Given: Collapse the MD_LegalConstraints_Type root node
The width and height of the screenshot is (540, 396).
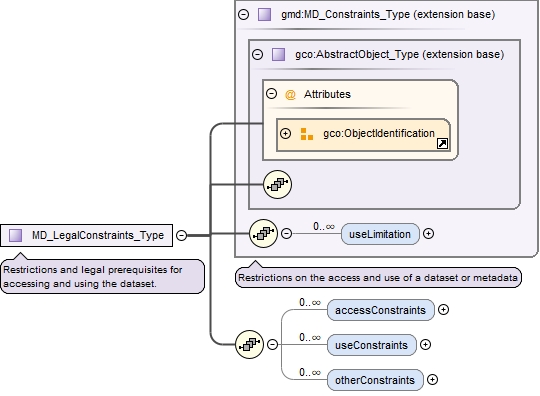Looking at the screenshot, I should [x=181, y=235].
